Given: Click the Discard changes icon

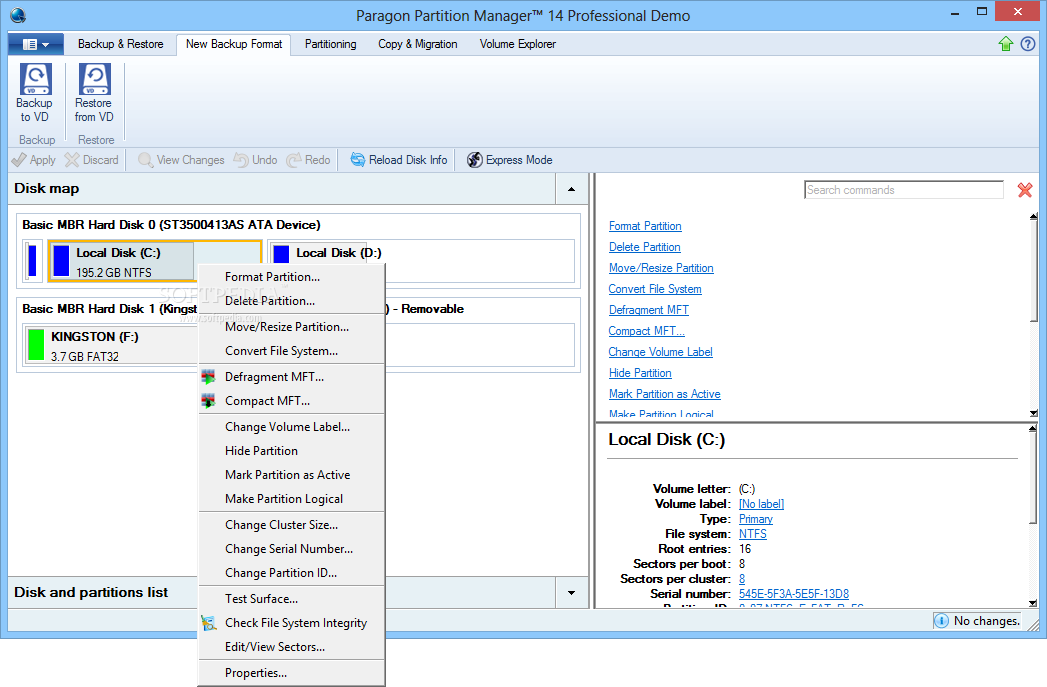Looking at the screenshot, I should (x=71, y=160).
